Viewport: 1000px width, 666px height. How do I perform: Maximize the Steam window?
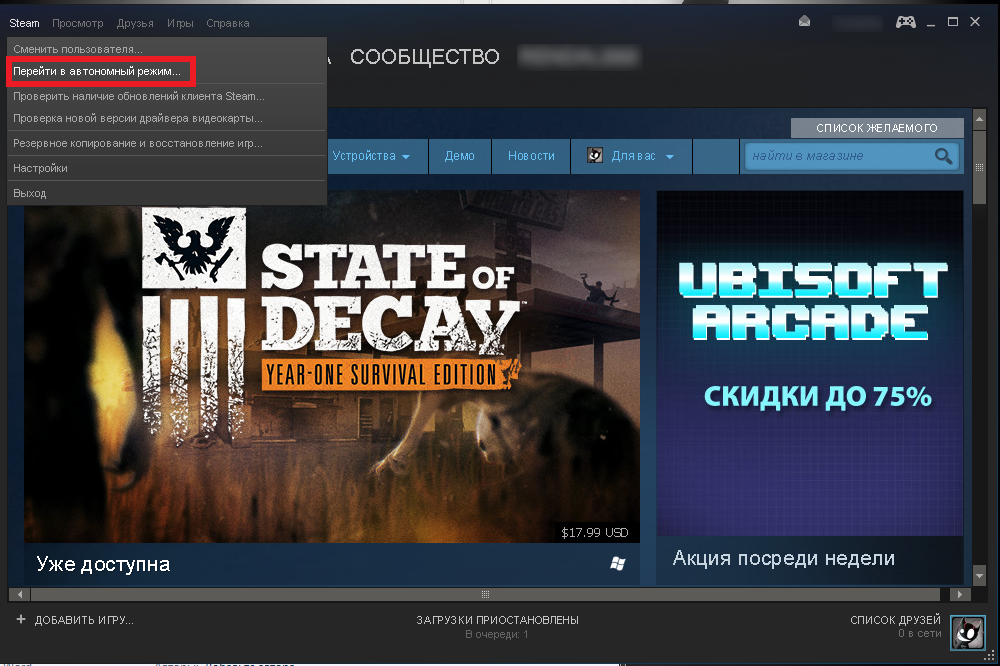[953, 22]
